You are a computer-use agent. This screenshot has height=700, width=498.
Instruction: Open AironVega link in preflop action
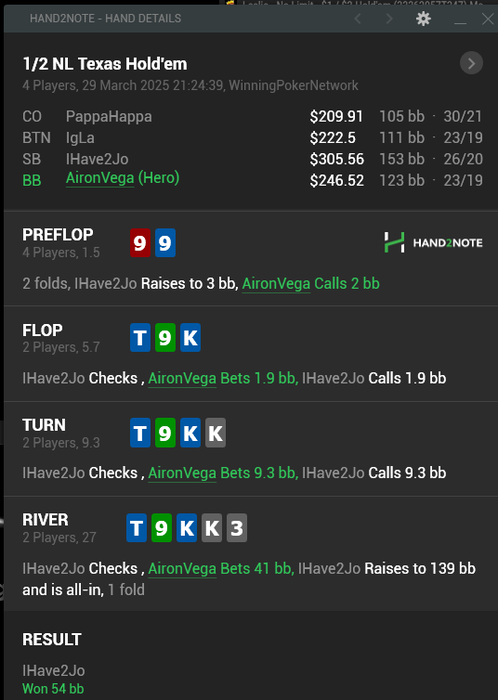pos(276,283)
